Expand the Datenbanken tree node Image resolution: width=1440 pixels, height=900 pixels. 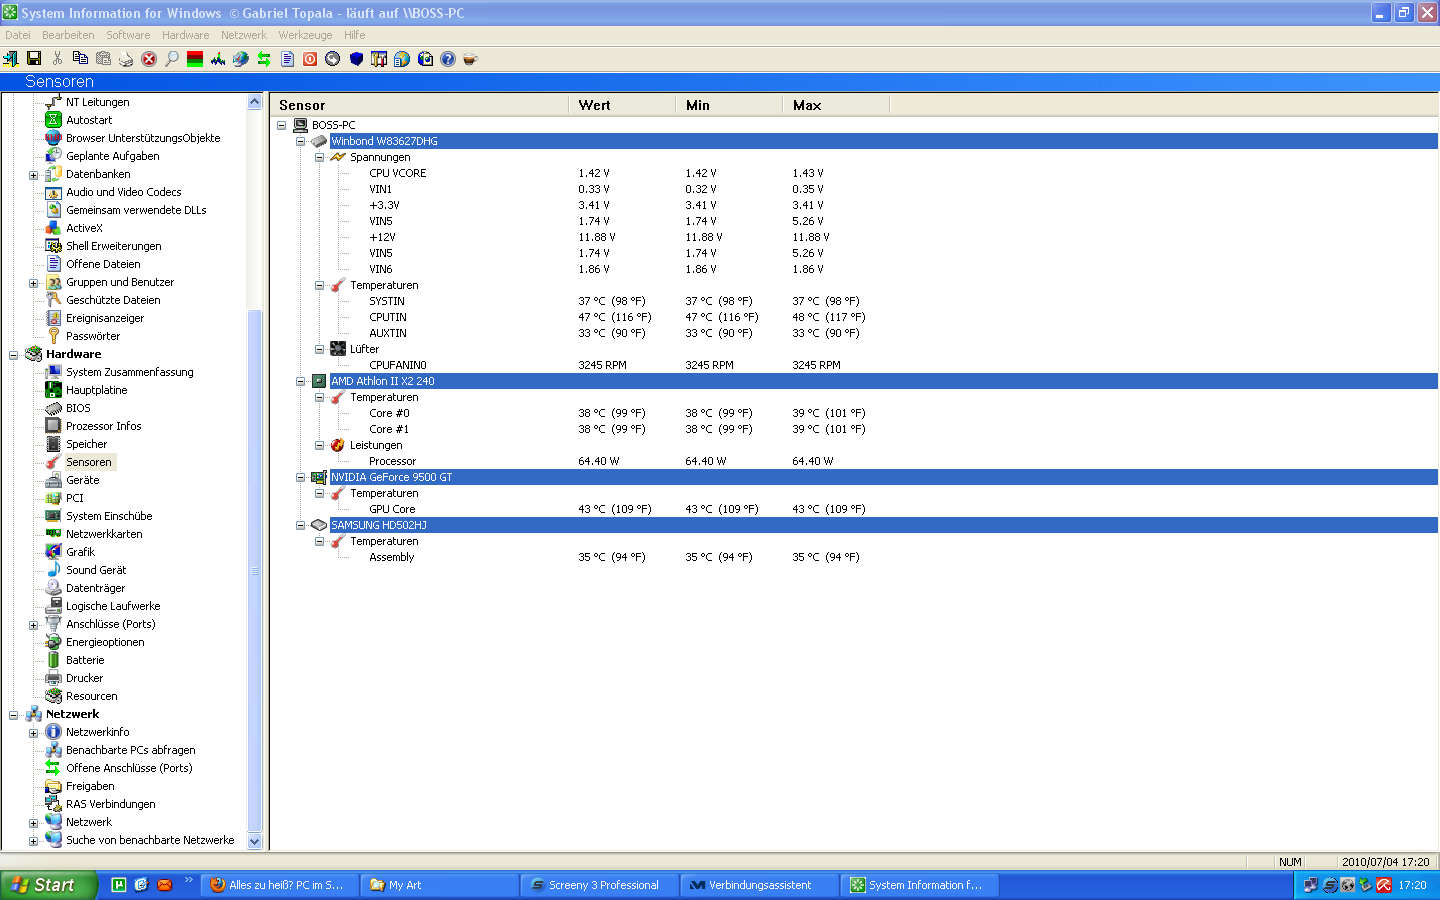coord(33,174)
